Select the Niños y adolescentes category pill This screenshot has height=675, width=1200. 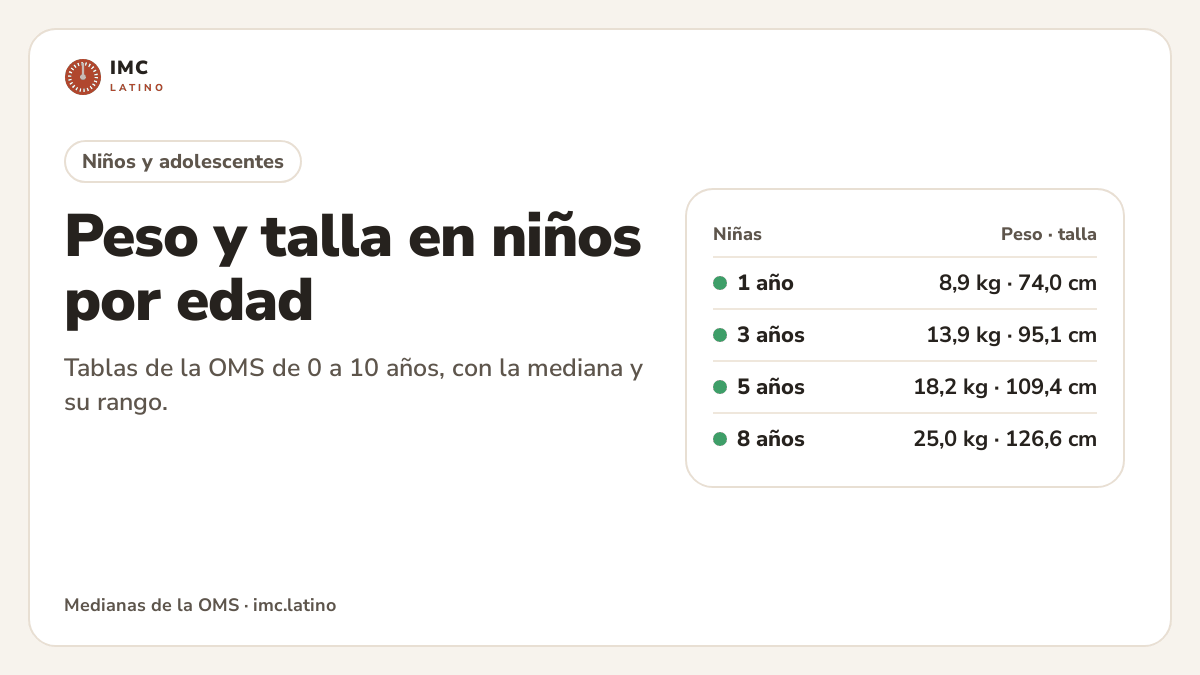point(183,161)
